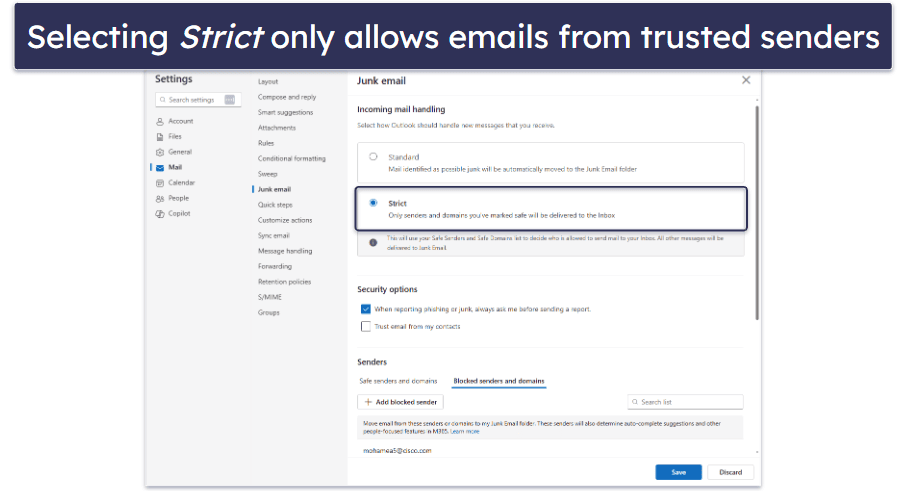Click the magnifier icon in Search settings
The image size is (906, 491).
coord(163,100)
